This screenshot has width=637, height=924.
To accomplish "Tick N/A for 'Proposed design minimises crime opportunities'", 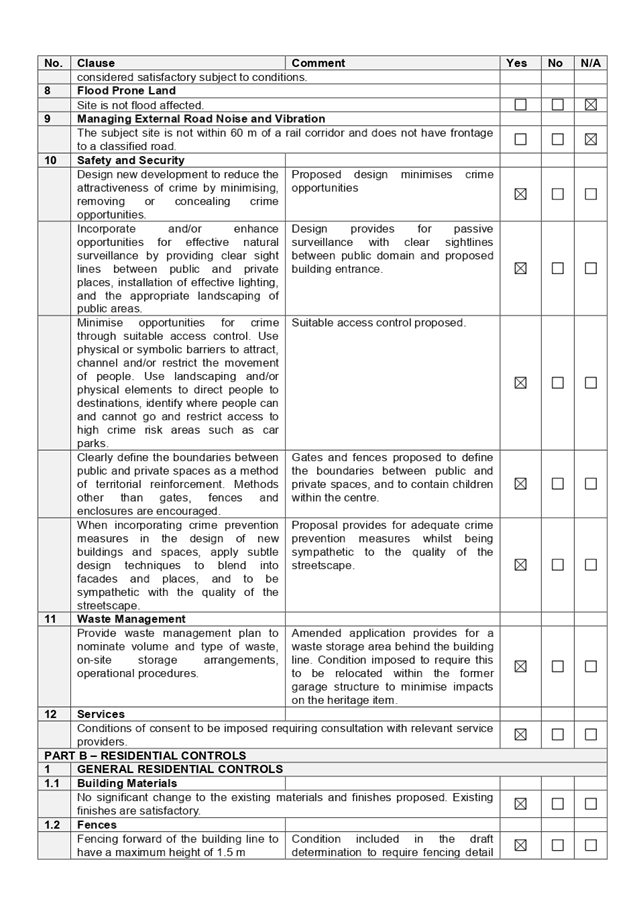I will click(x=590, y=194).
